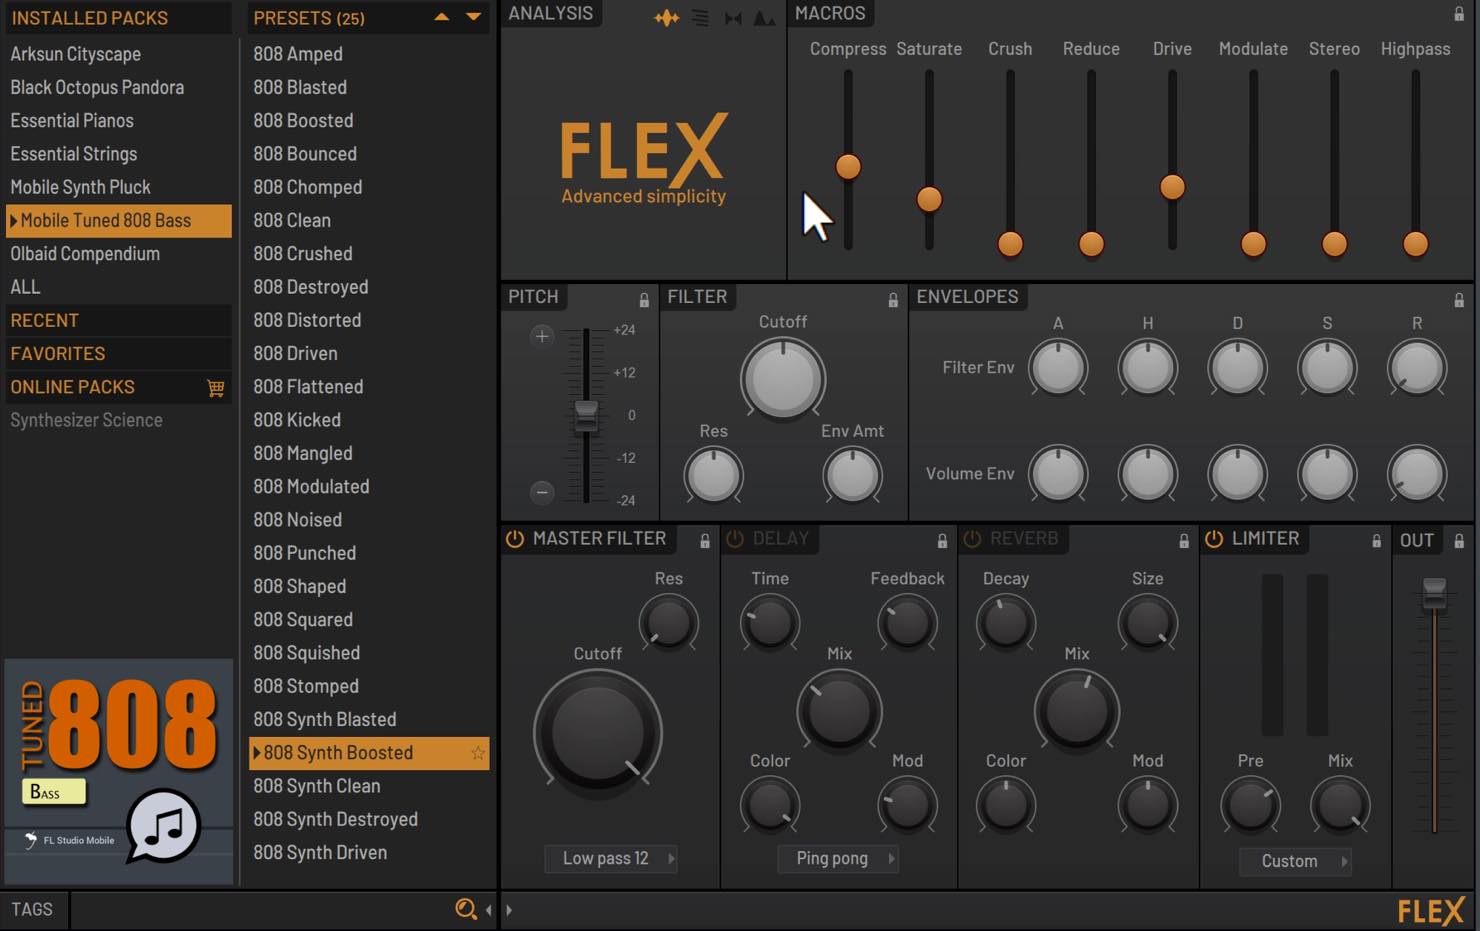The height and width of the screenshot is (931, 1480).
Task: Lock the Envelopes section
Action: [x=1459, y=300]
